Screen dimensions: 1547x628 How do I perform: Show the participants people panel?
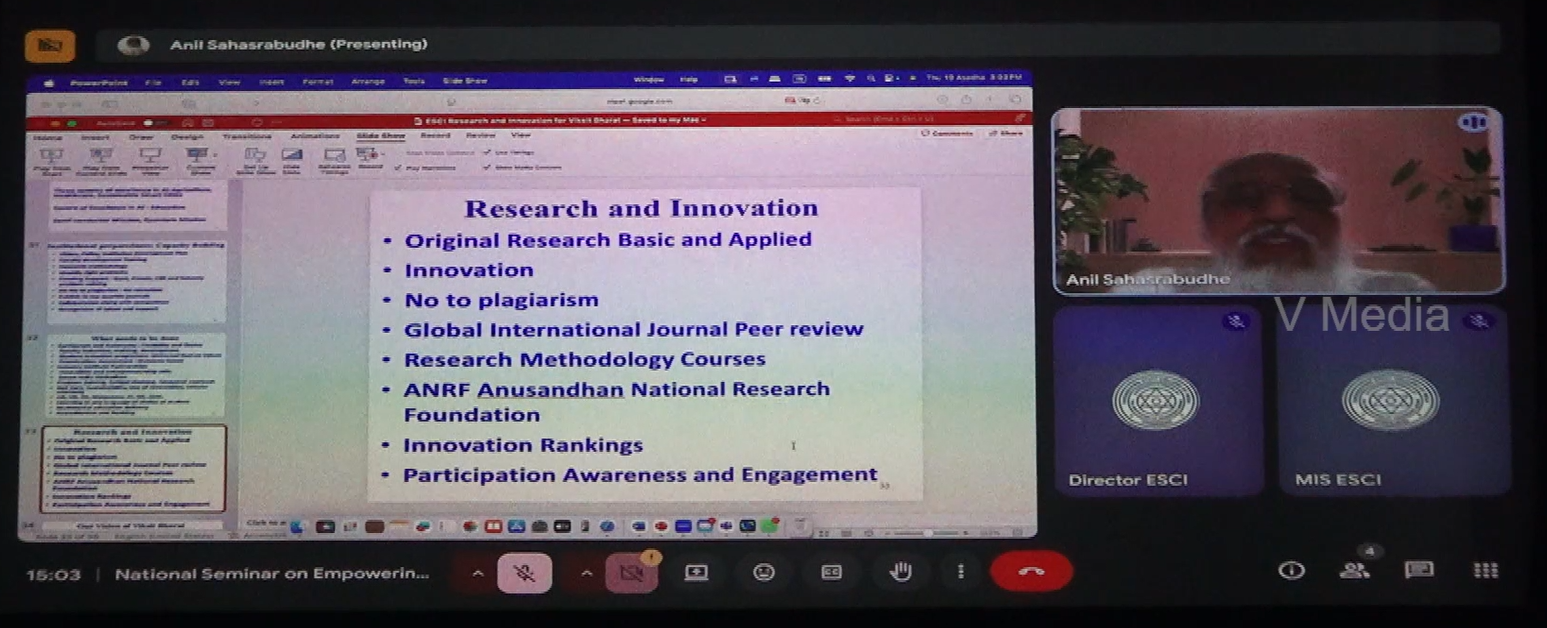click(1354, 570)
